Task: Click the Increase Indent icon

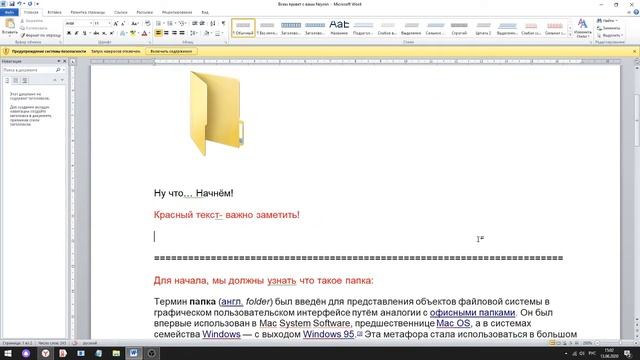Action: click(202, 24)
